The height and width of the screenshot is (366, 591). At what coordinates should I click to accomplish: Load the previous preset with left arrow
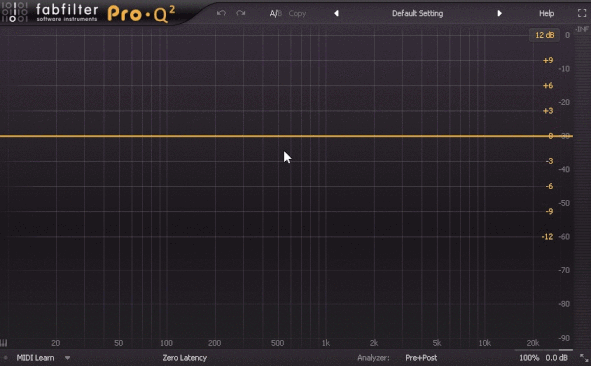click(336, 13)
